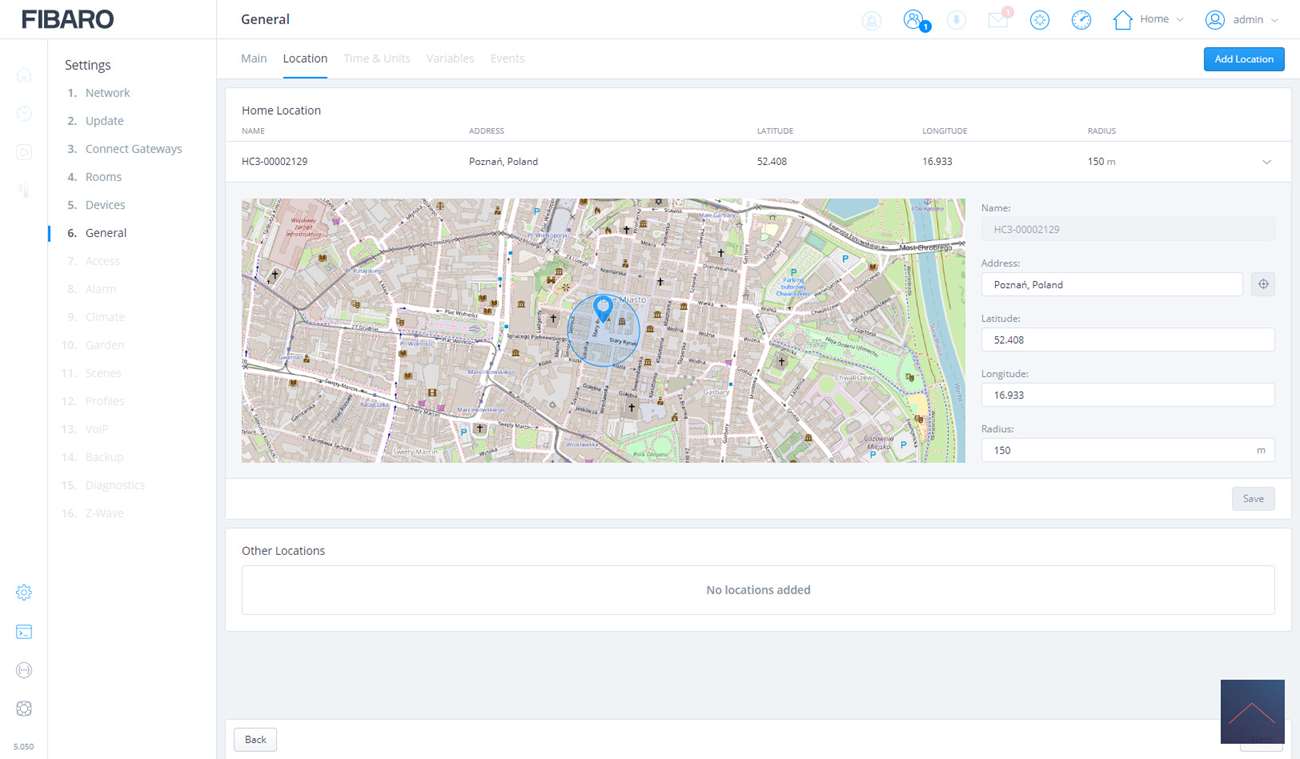Click the blue map pin marker

point(603,307)
